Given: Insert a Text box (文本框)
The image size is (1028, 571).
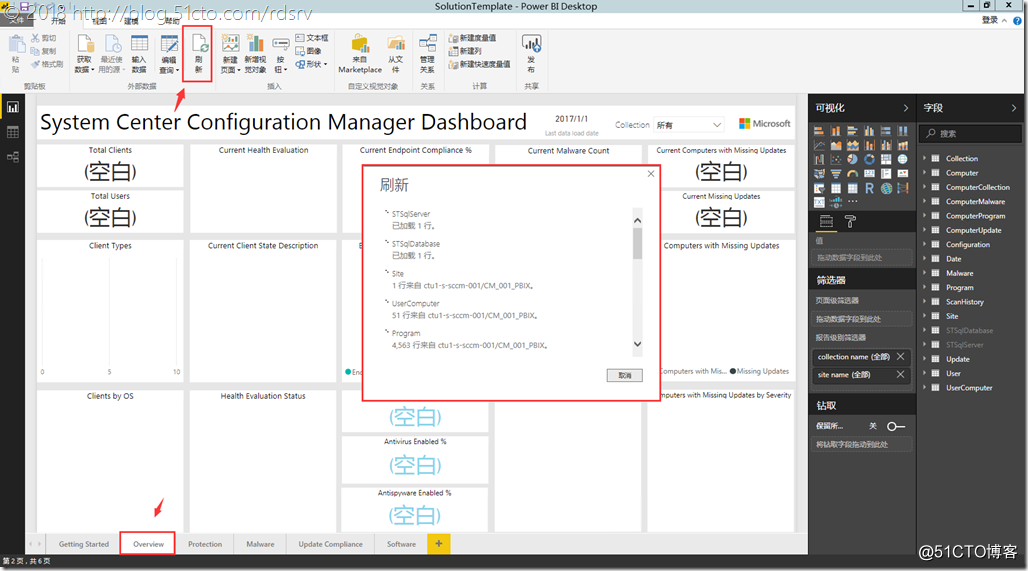Looking at the screenshot, I should pos(312,38).
